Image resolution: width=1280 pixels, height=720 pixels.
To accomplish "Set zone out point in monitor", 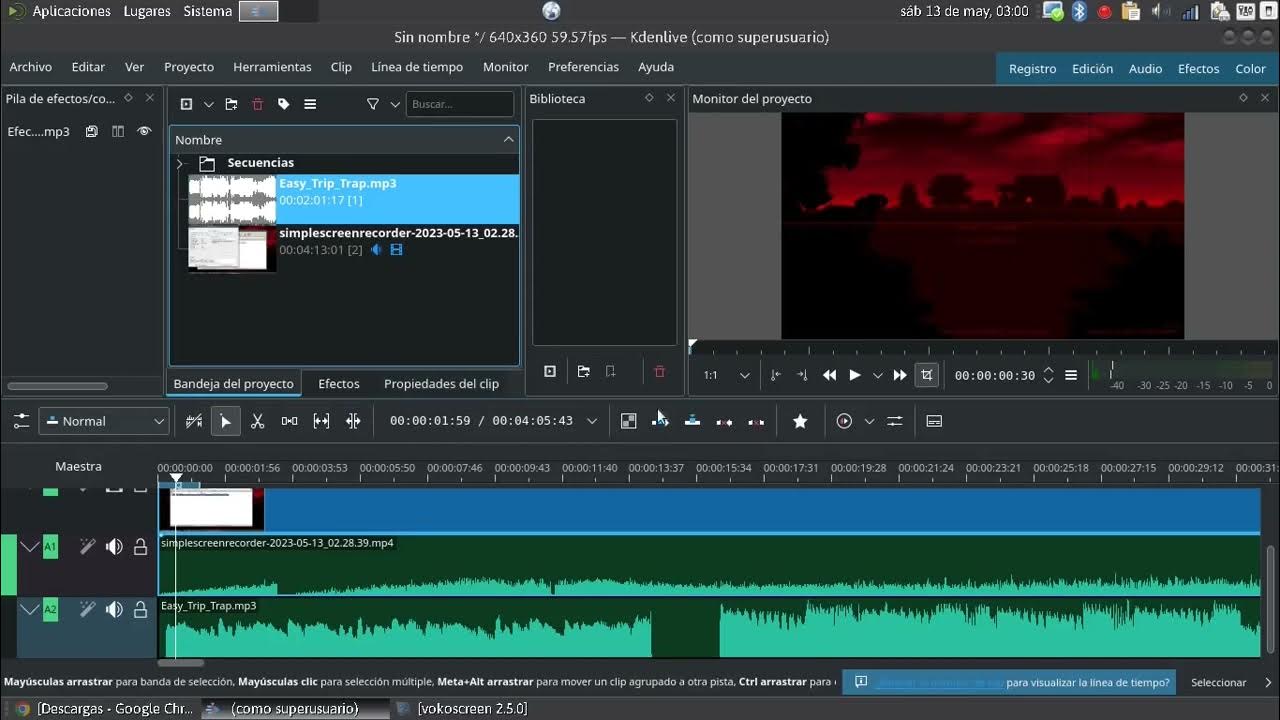I will pyautogui.click(x=802, y=375).
